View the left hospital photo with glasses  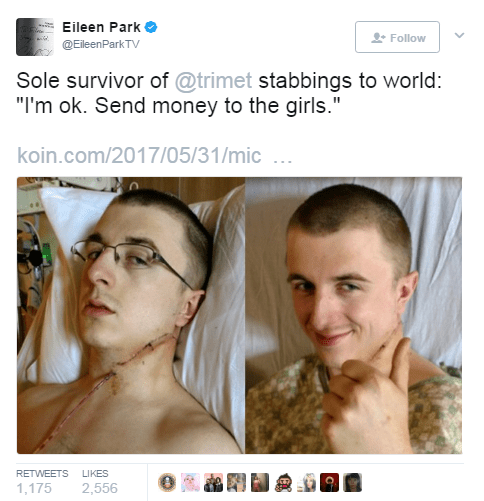[131, 315]
